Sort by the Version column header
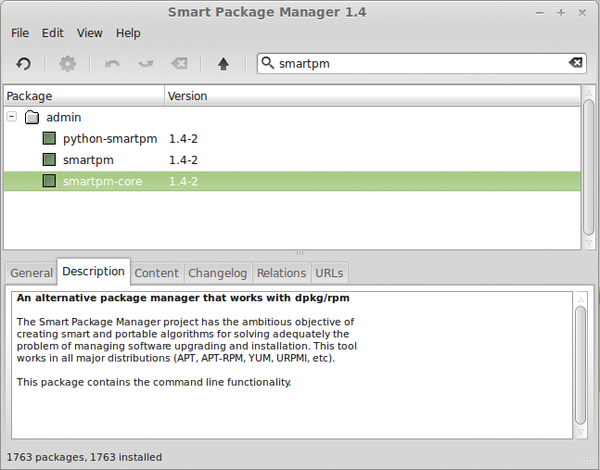The width and height of the screenshot is (600, 470). (x=370, y=96)
